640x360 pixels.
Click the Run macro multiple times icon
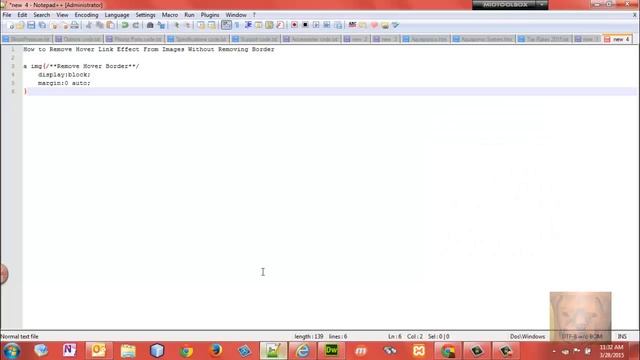[x=327, y=25]
